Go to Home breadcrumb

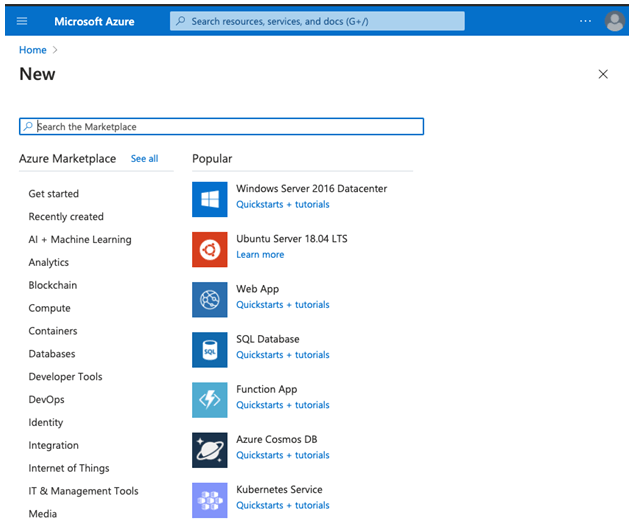point(33,49)
